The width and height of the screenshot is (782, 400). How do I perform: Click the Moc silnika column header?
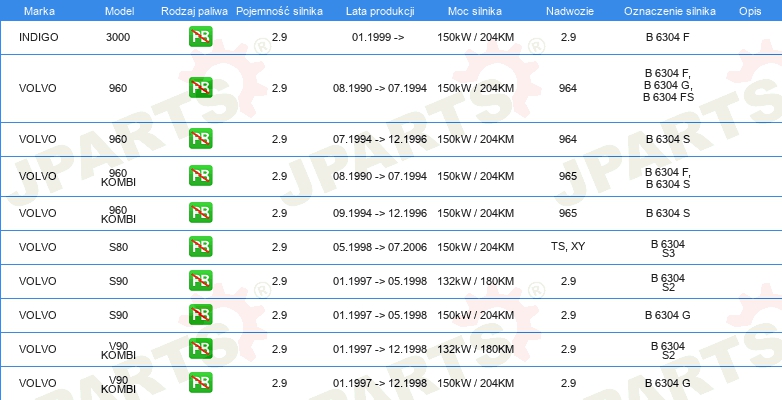(475, 11)
